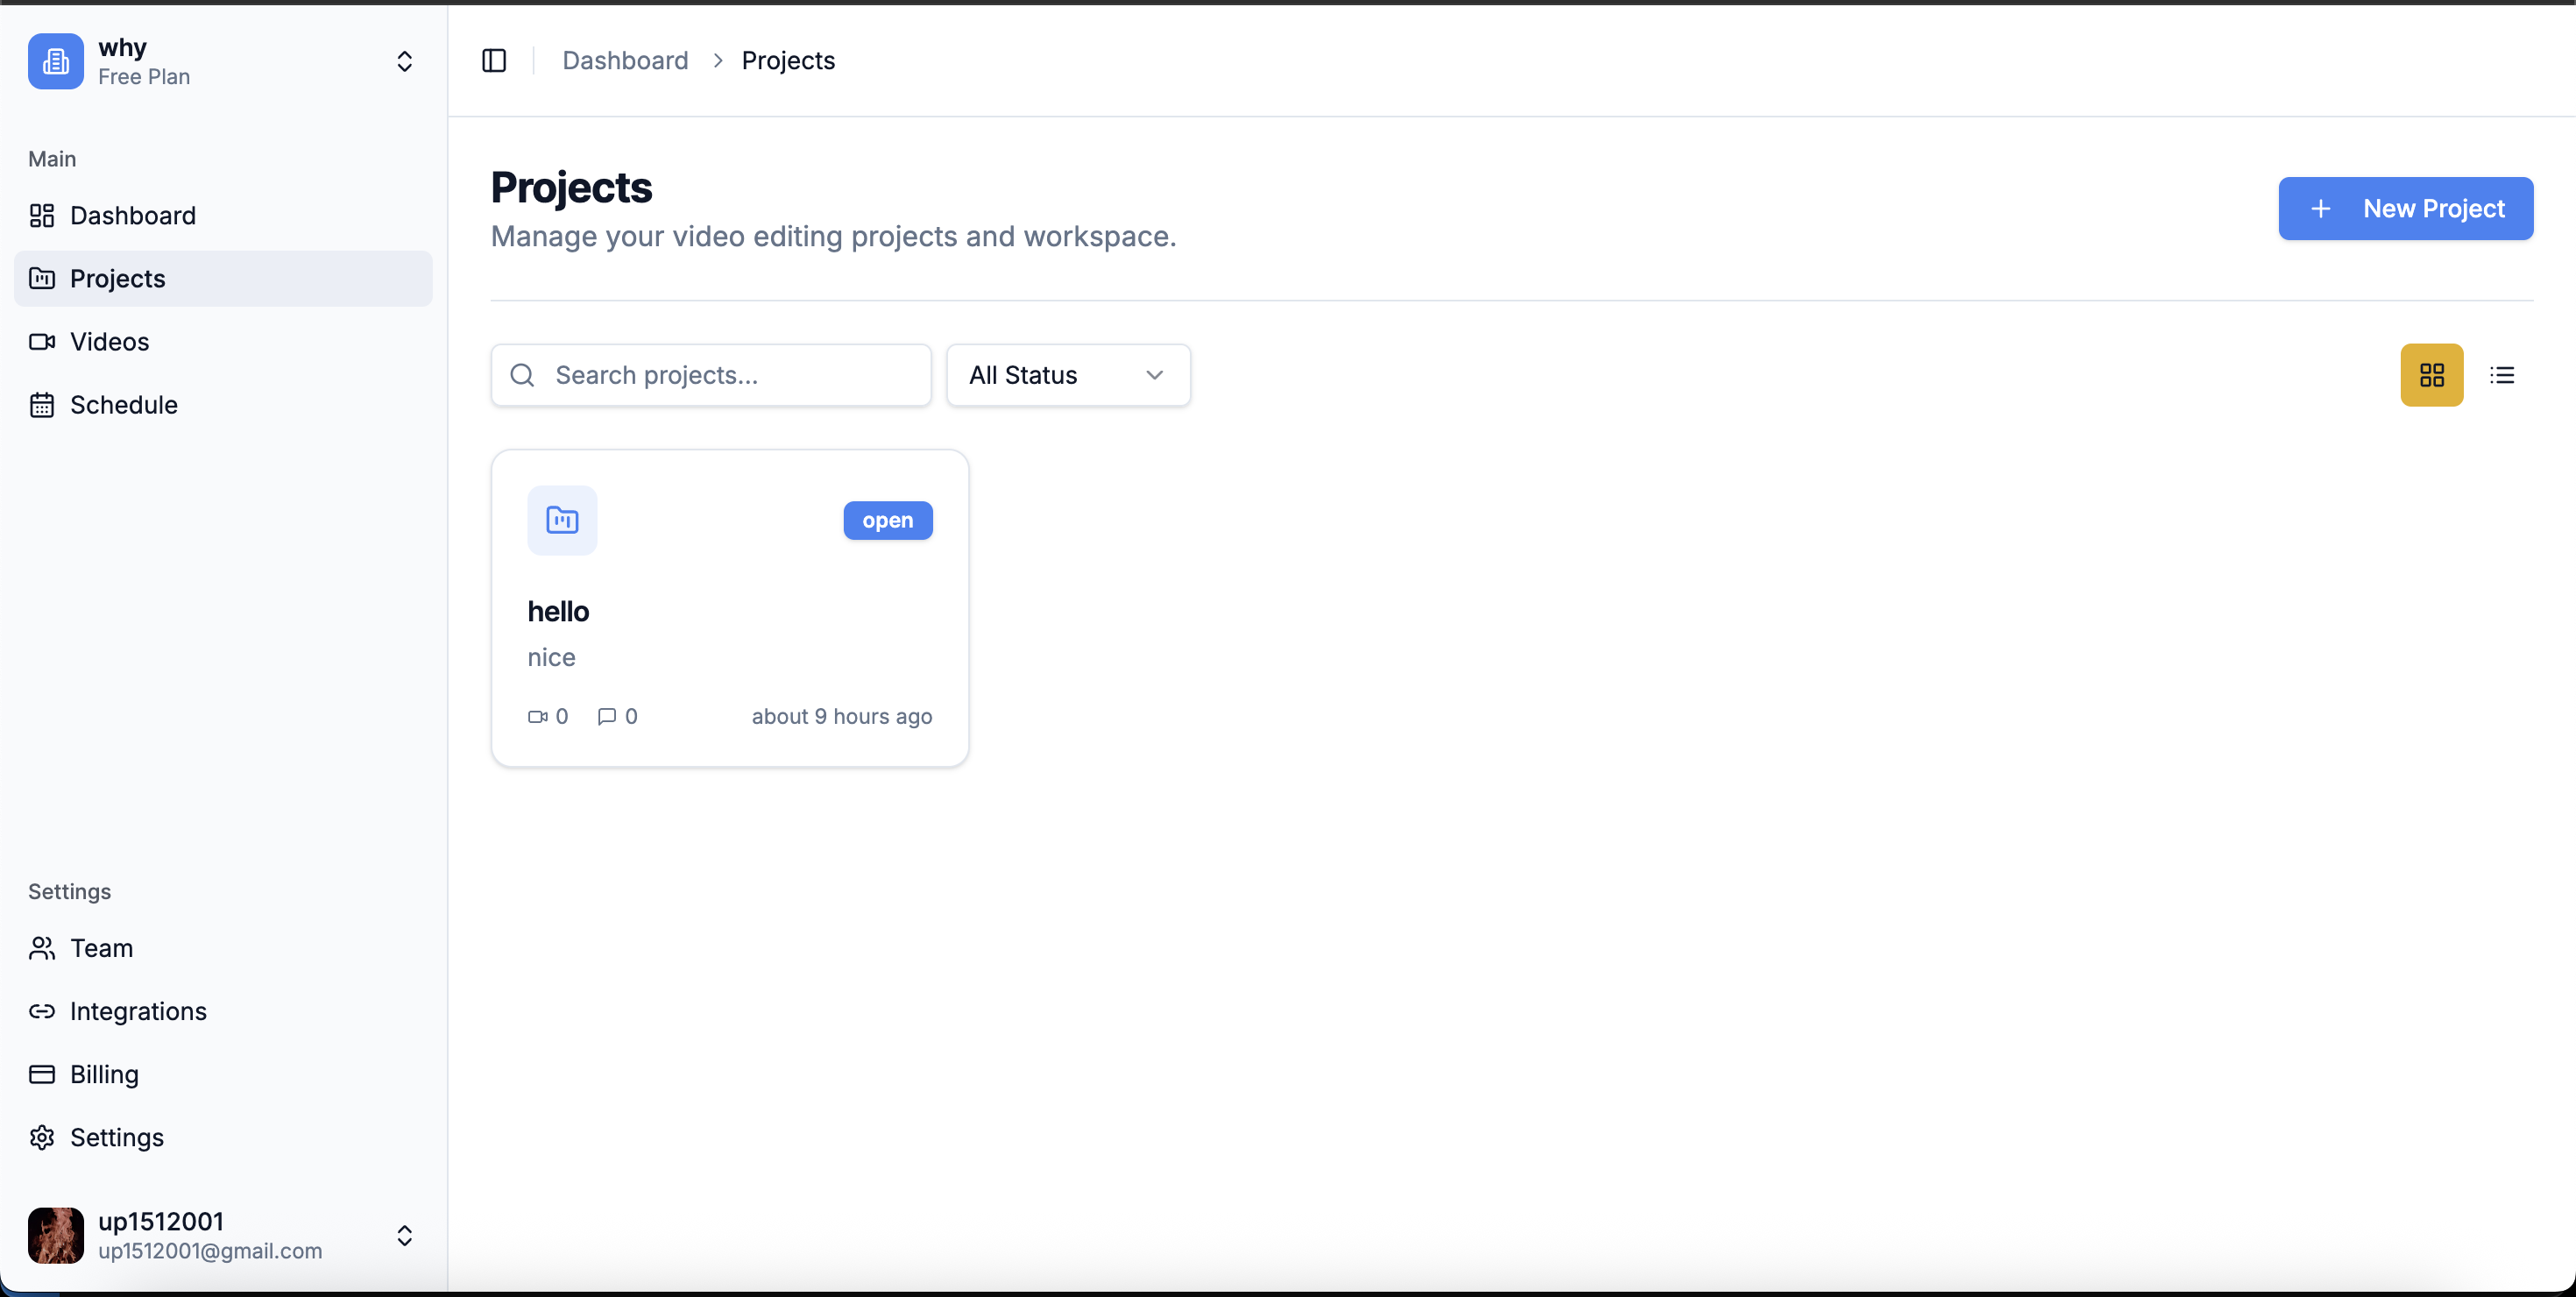The height and width of the screenshot is (1297, 2576).
Task: Open the Schedule calendar view
Action: (123, 404)
